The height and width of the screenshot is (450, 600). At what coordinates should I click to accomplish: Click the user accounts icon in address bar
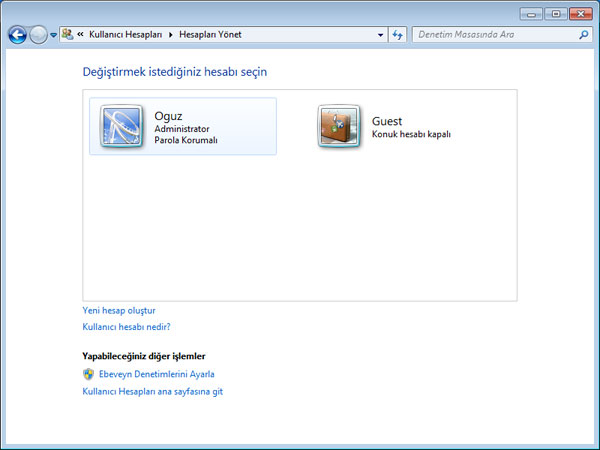67,34
